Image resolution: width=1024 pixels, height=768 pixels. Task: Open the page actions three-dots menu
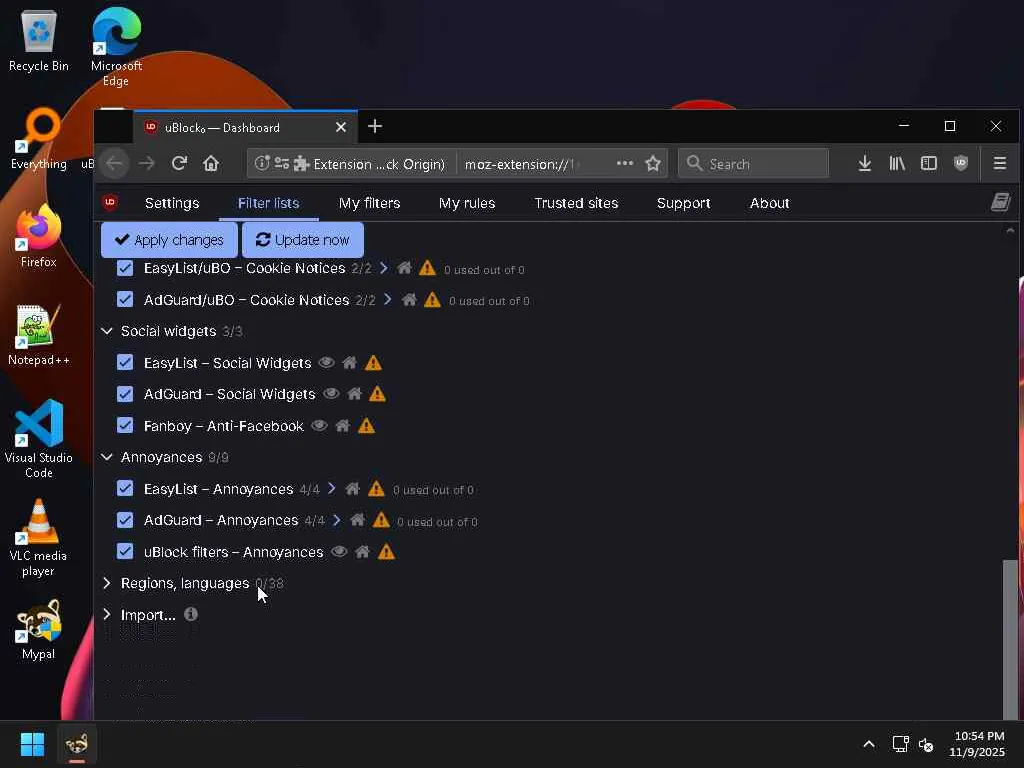click(624, 163)
